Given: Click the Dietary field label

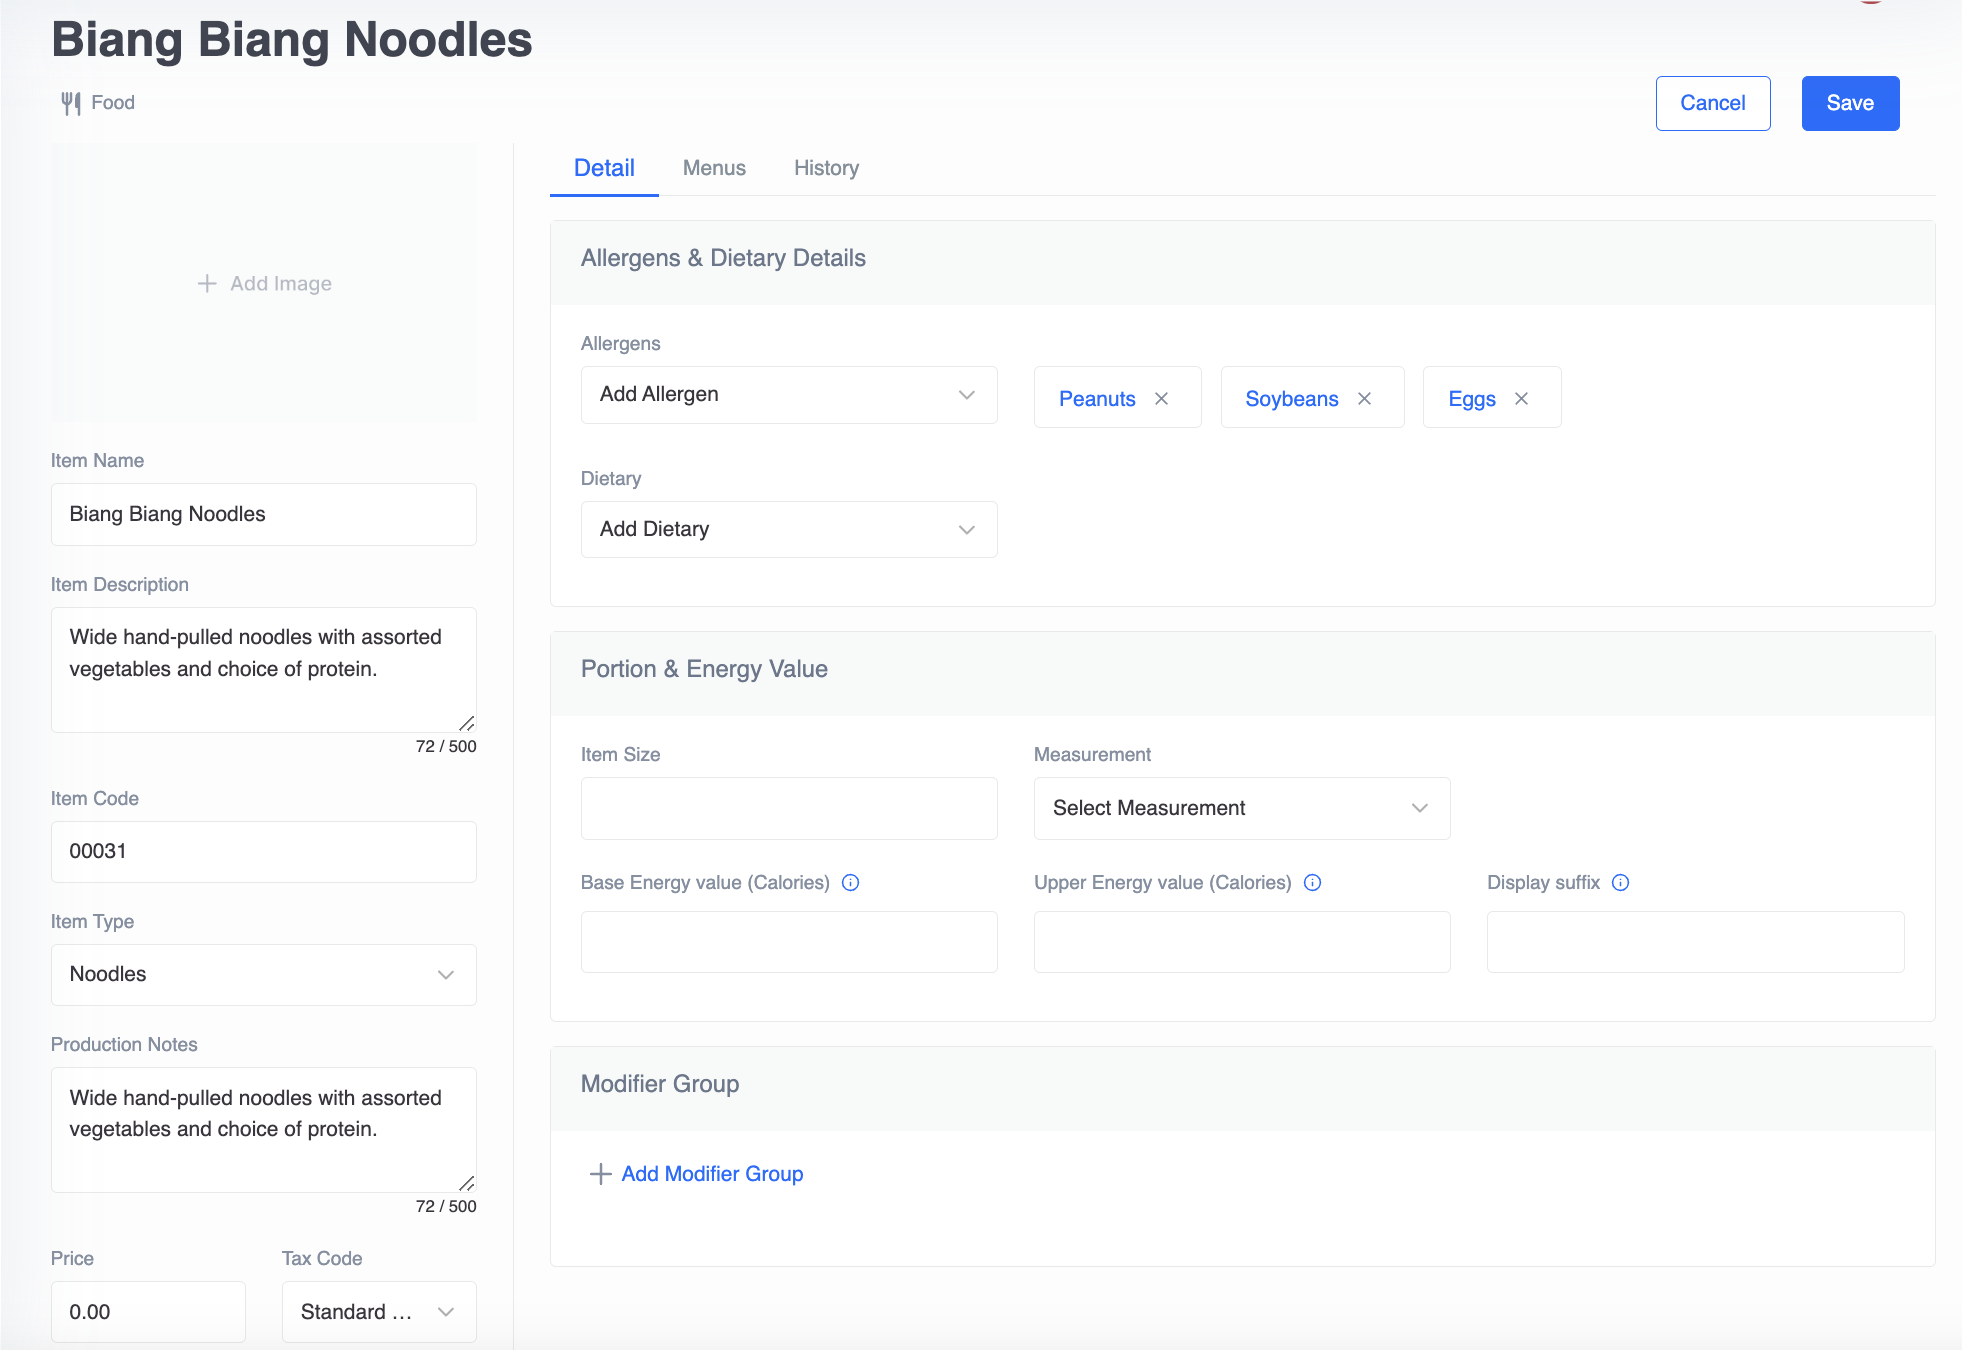Looking at the screenshot, I should click(611, 479).
